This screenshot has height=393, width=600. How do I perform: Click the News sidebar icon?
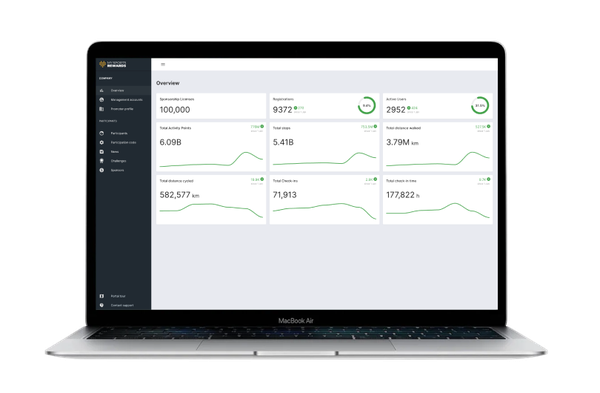(101, 152)
